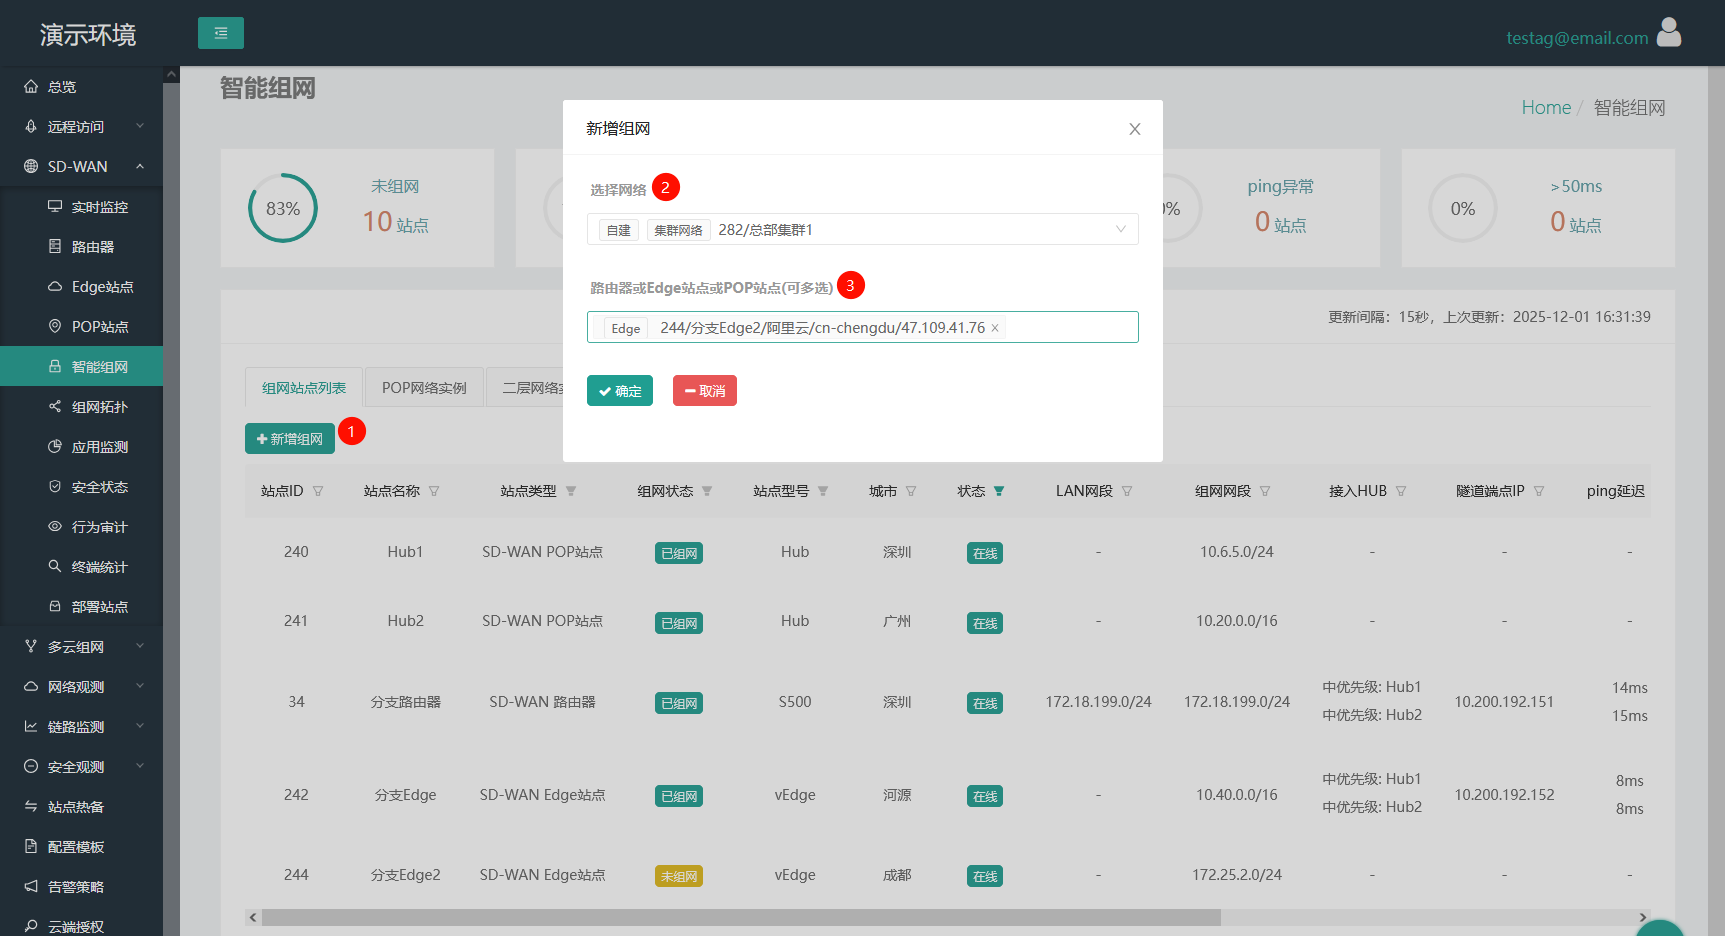
Task: Filter the 隧道端点IP column
Action: [x=1539, y=491]
